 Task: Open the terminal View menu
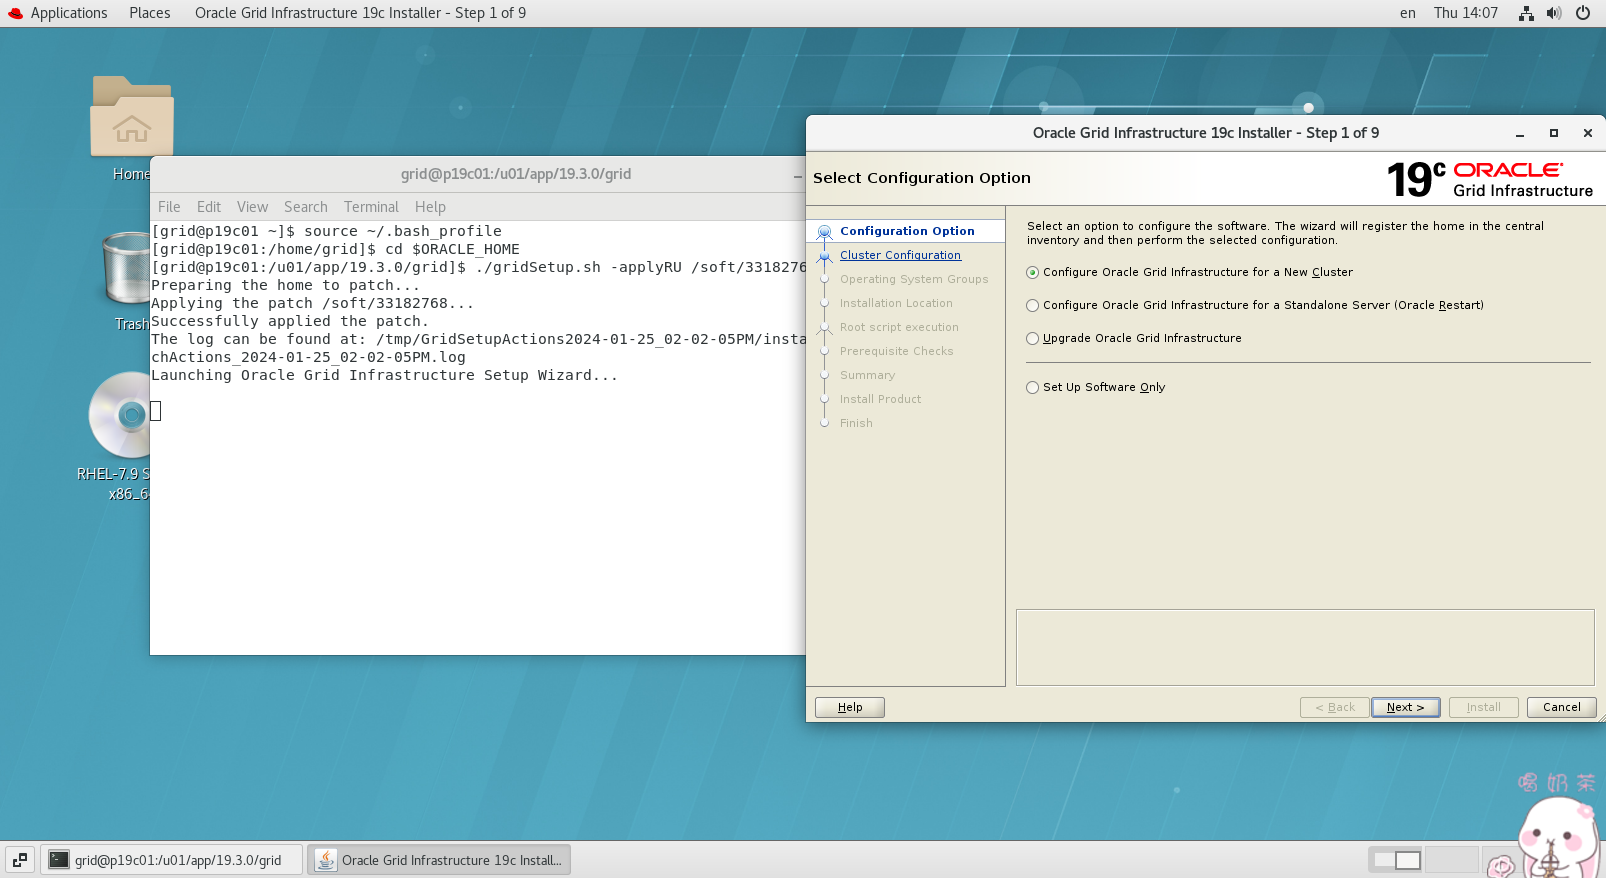252,207
